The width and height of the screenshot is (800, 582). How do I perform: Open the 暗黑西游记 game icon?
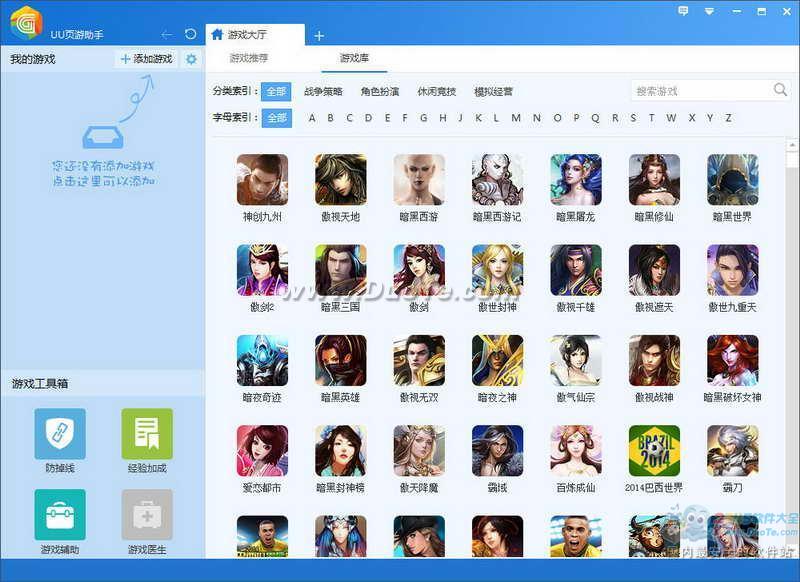click(x=497, y=180)
